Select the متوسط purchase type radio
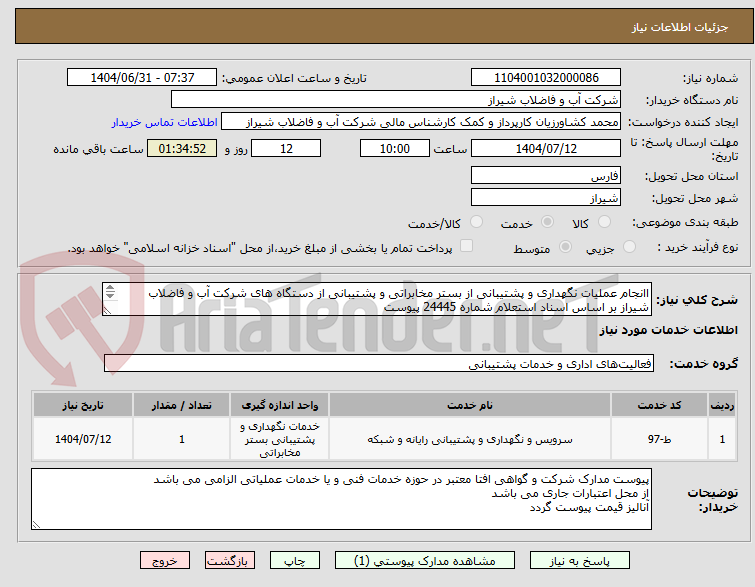This screenshot has width=755, height=587. 565,247
